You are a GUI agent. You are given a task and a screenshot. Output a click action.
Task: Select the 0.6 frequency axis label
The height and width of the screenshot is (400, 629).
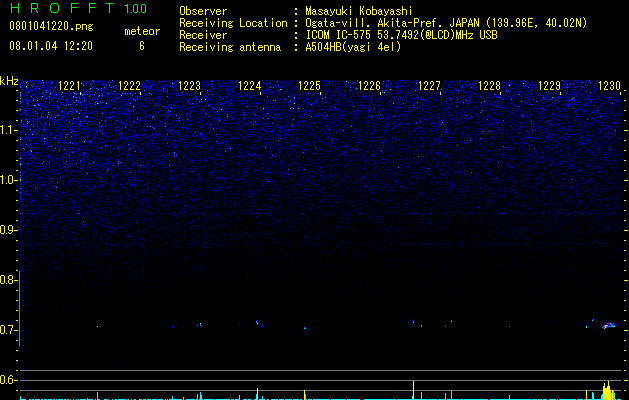pyautogui.click(x=9, y=380)
